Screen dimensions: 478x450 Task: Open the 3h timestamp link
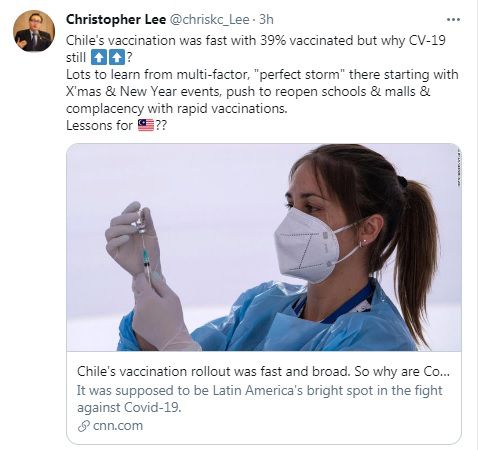pyautogui.click(x=266, y=20)
